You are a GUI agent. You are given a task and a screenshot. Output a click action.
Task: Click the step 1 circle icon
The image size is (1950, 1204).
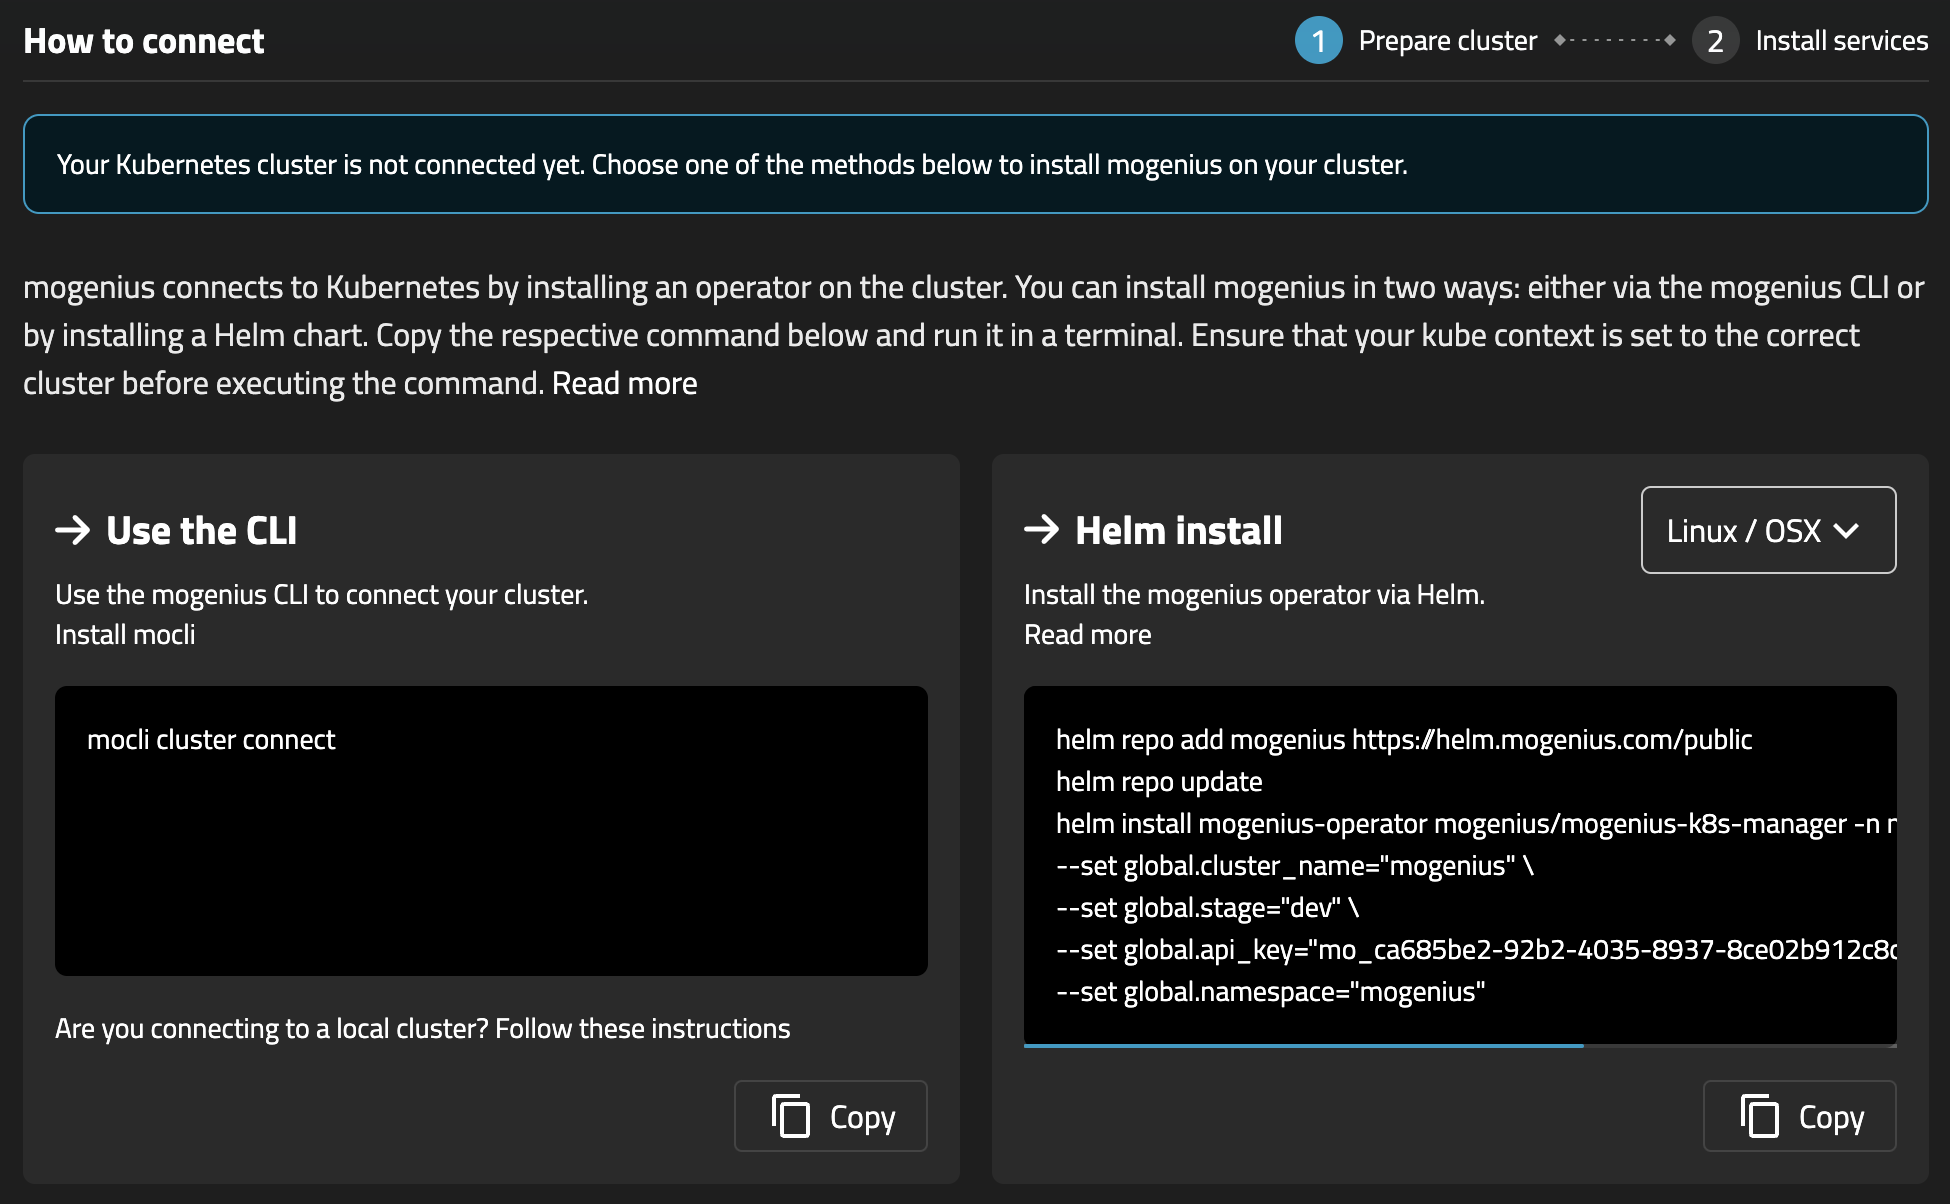coord(1319,40)
